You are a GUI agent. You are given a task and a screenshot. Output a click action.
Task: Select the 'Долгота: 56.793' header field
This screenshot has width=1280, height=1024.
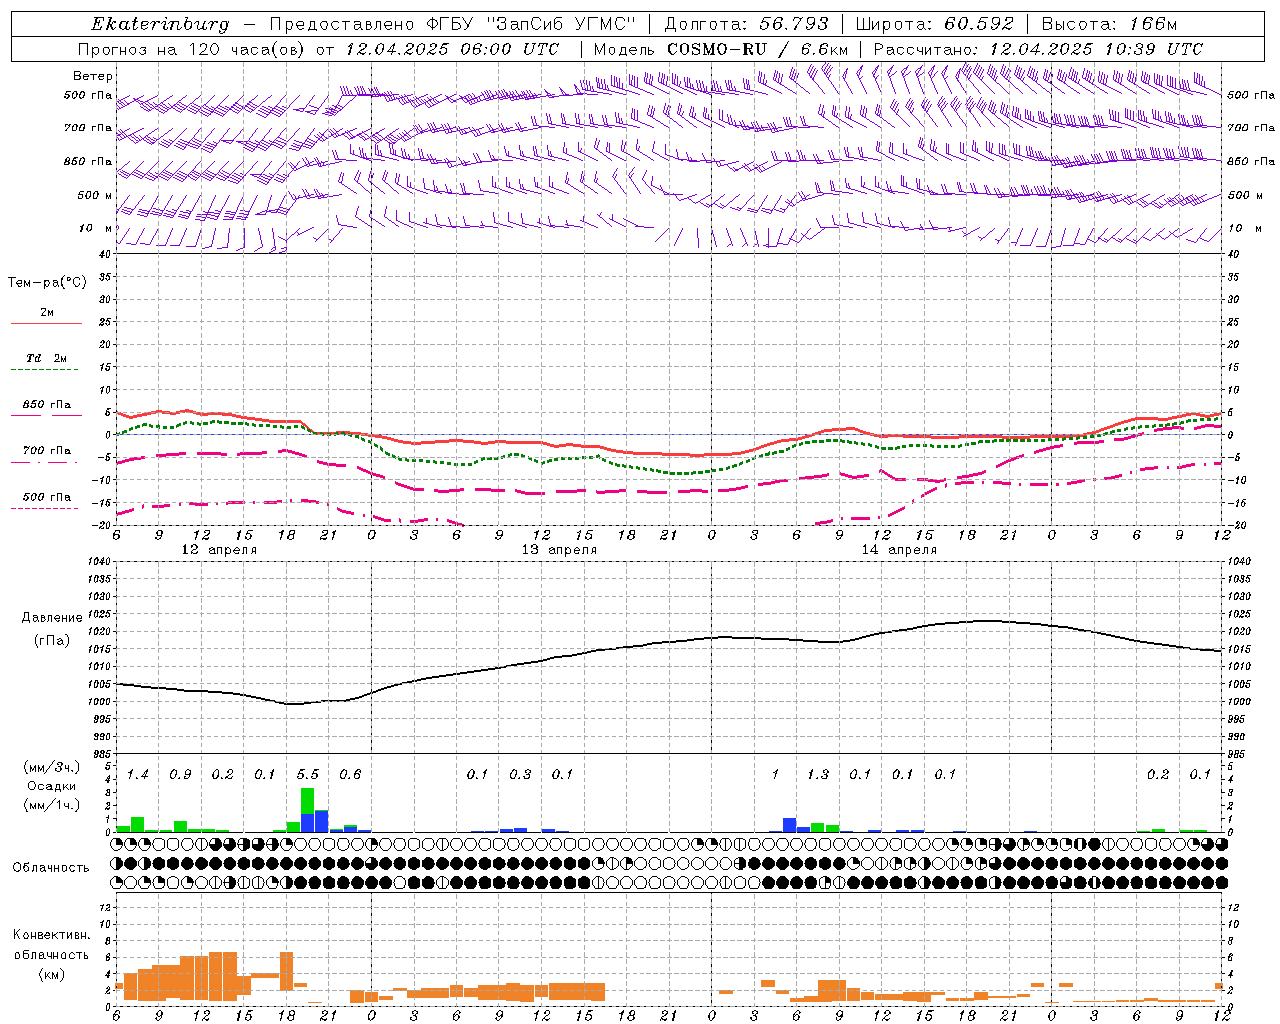tap(747, 24)
